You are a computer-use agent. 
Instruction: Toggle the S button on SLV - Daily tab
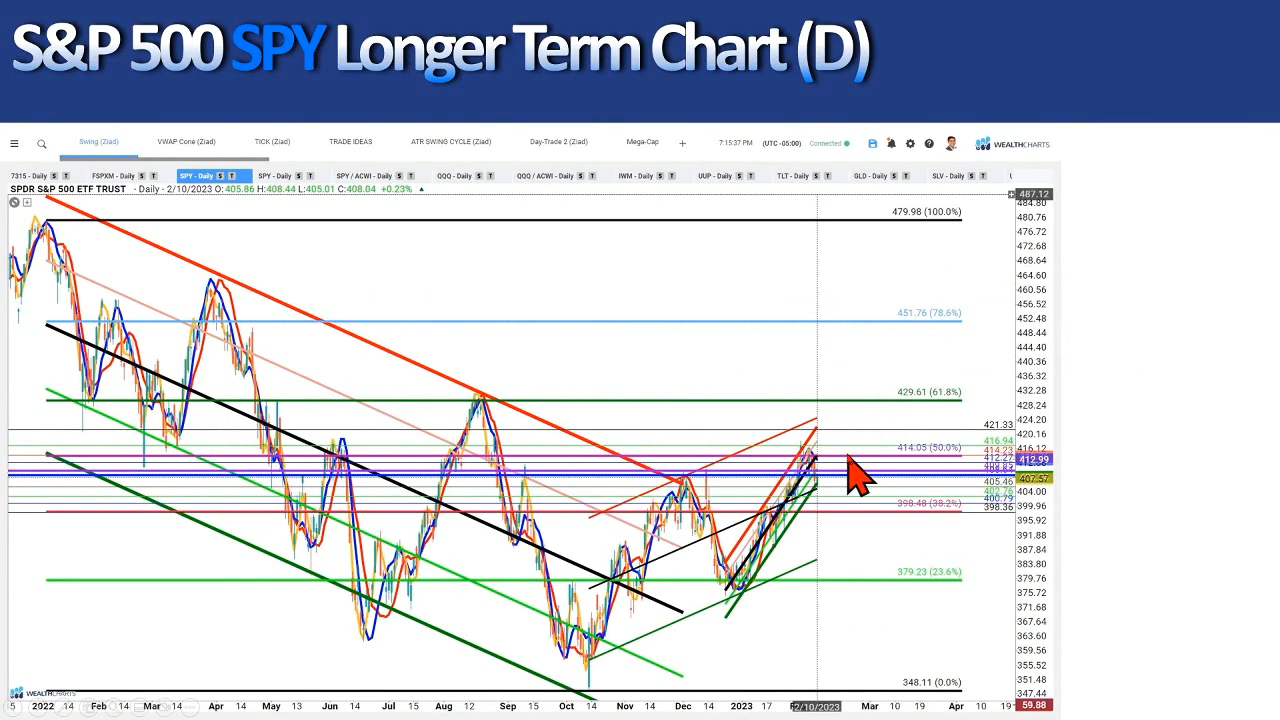tap(972, 176)
